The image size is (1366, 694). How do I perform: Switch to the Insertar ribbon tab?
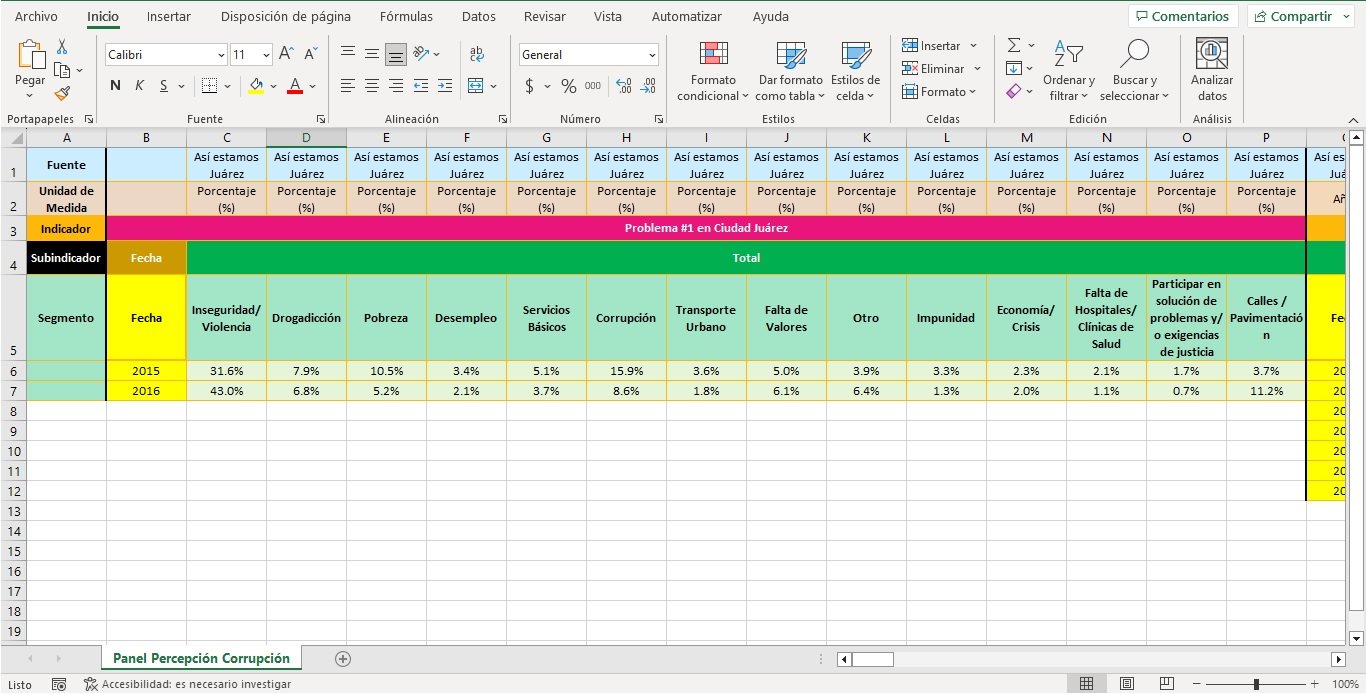click(x=168, y=17)
